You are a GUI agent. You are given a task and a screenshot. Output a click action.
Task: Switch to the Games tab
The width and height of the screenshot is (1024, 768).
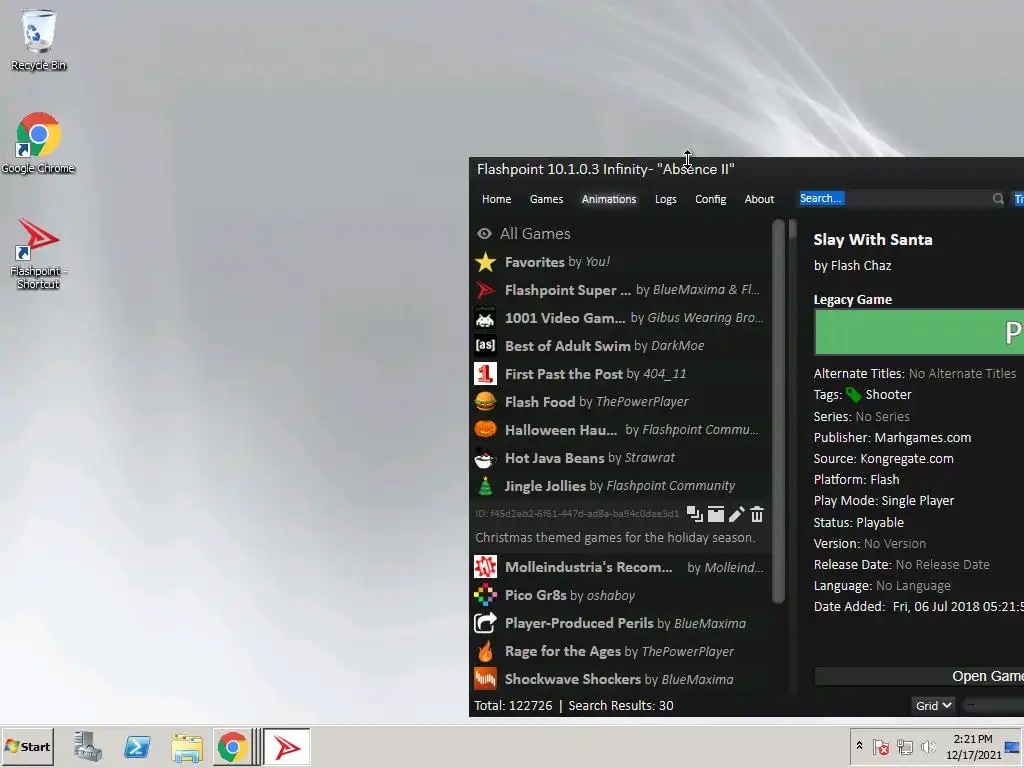click(x=547, y=199)
